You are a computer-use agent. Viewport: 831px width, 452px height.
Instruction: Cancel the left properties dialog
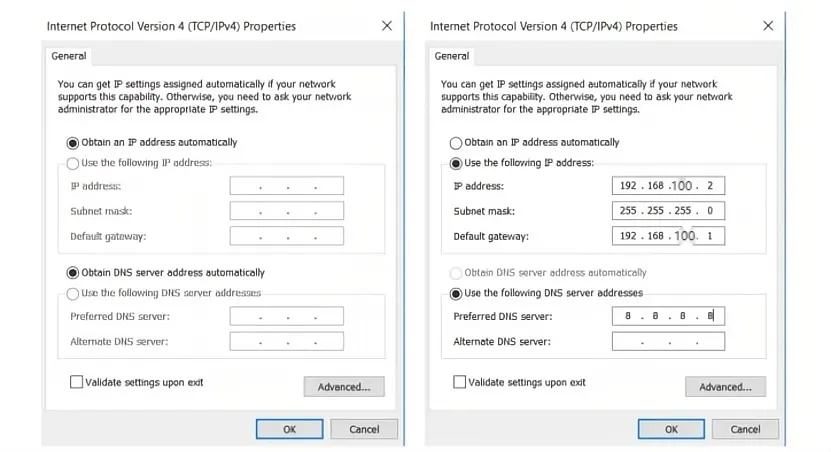click(x=364, y=429)
